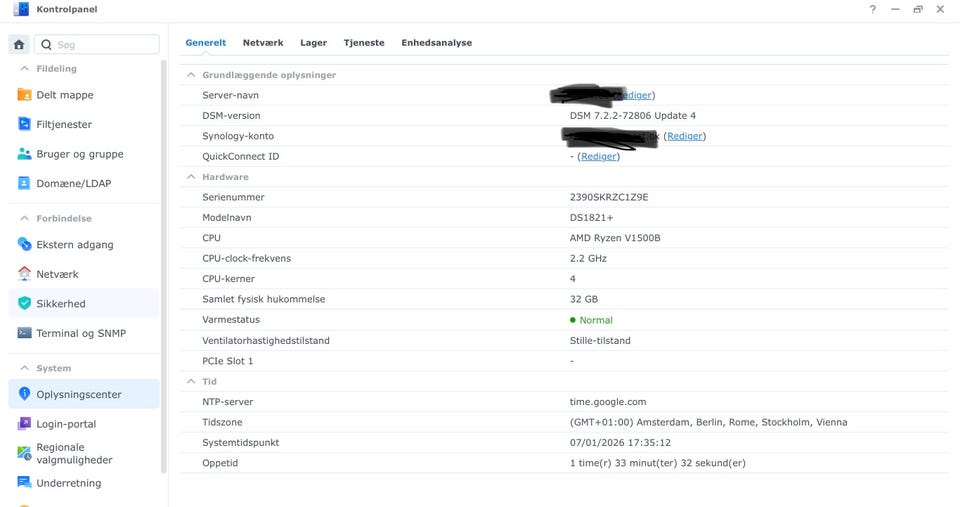Open the Netværk sidebar icon
Screen dimensions: 960x507
point(24,274)
